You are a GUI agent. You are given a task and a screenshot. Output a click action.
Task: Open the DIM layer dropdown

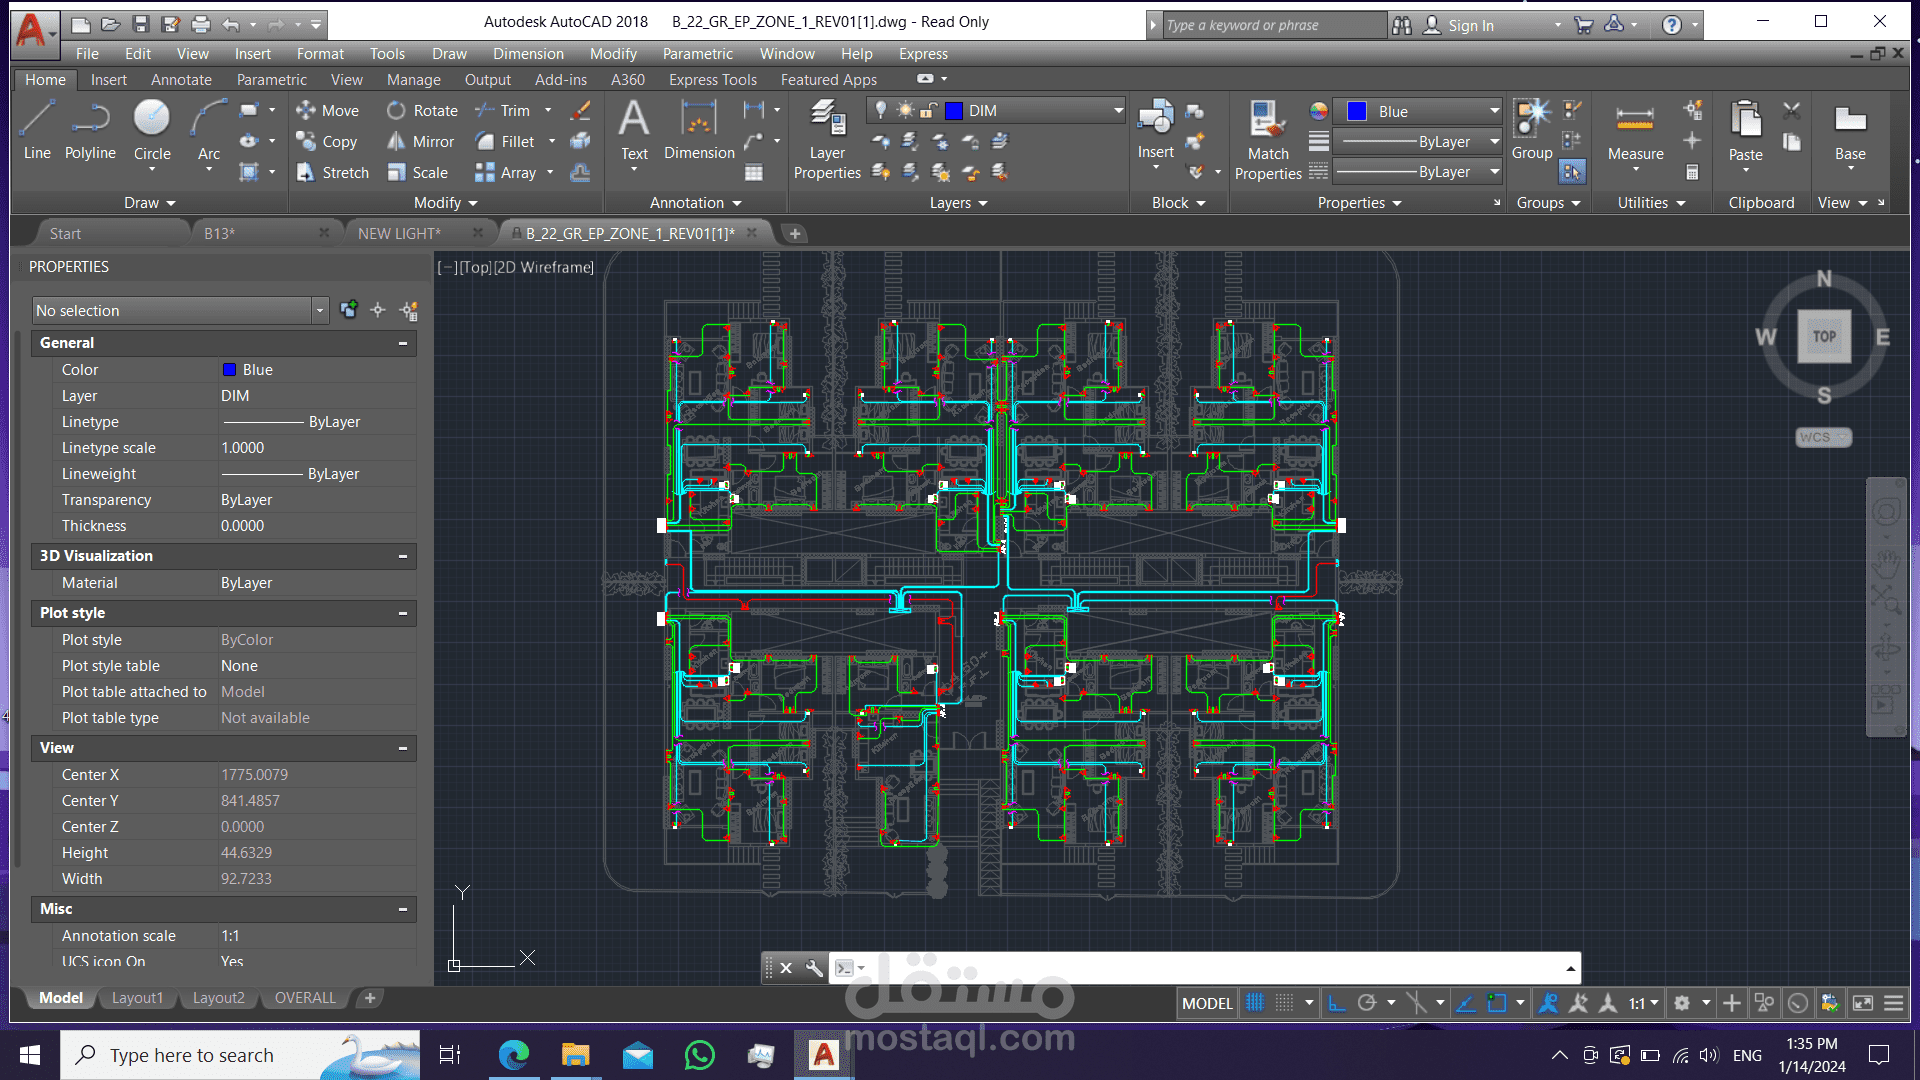point(1118,111)
